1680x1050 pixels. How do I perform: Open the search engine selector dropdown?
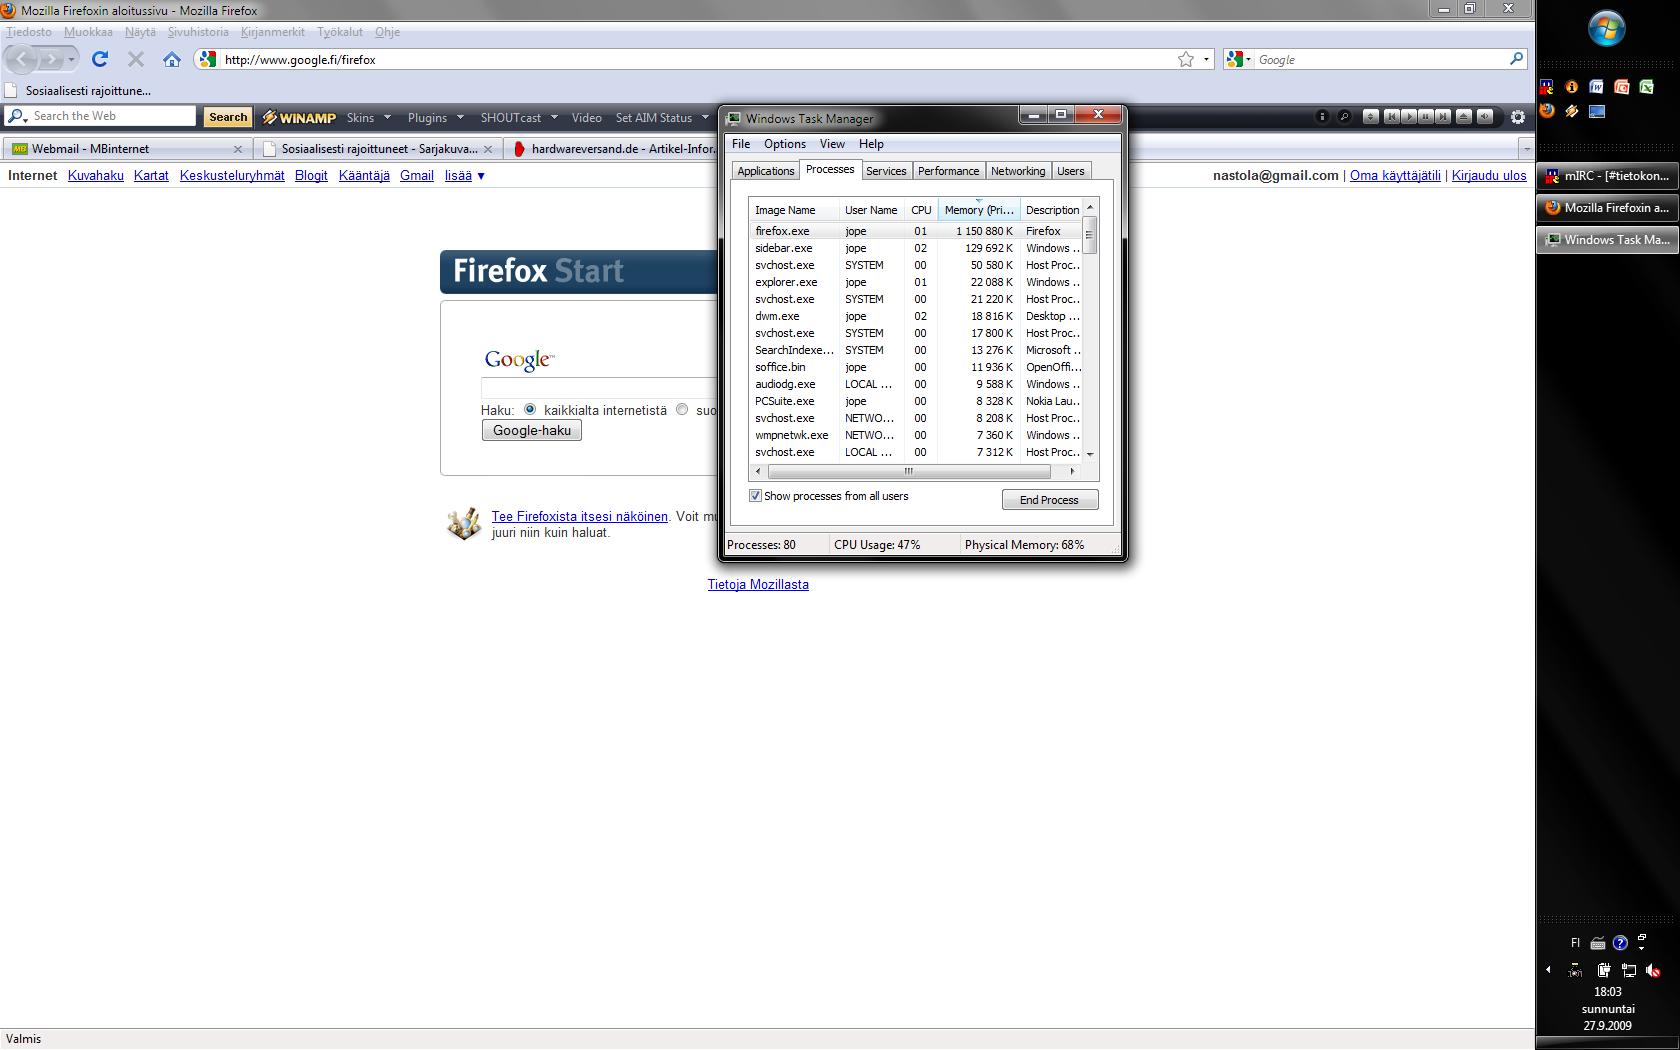click(1239, 60)
